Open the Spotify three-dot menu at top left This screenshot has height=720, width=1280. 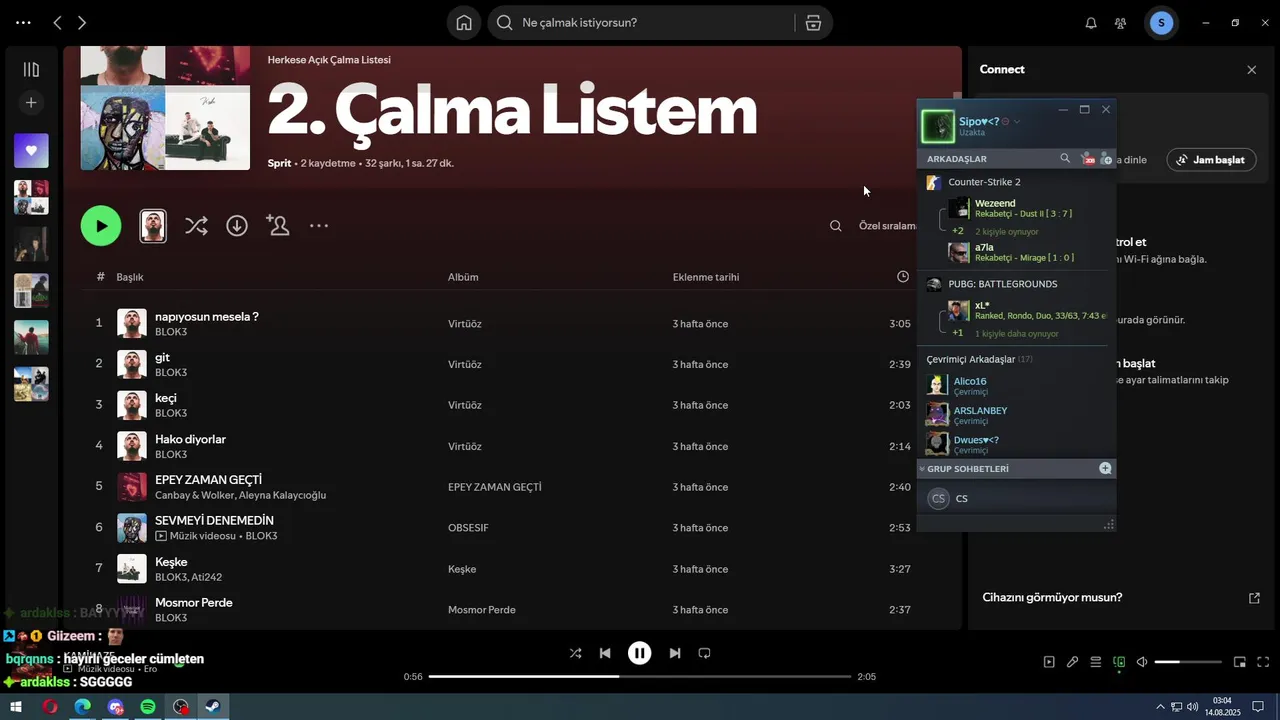23,22
